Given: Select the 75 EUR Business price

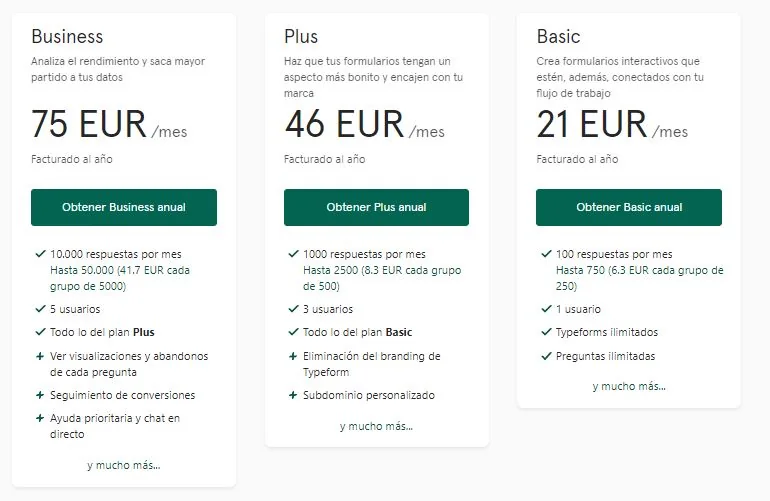Looking at the screenshot, I should (x=88, y=125).
